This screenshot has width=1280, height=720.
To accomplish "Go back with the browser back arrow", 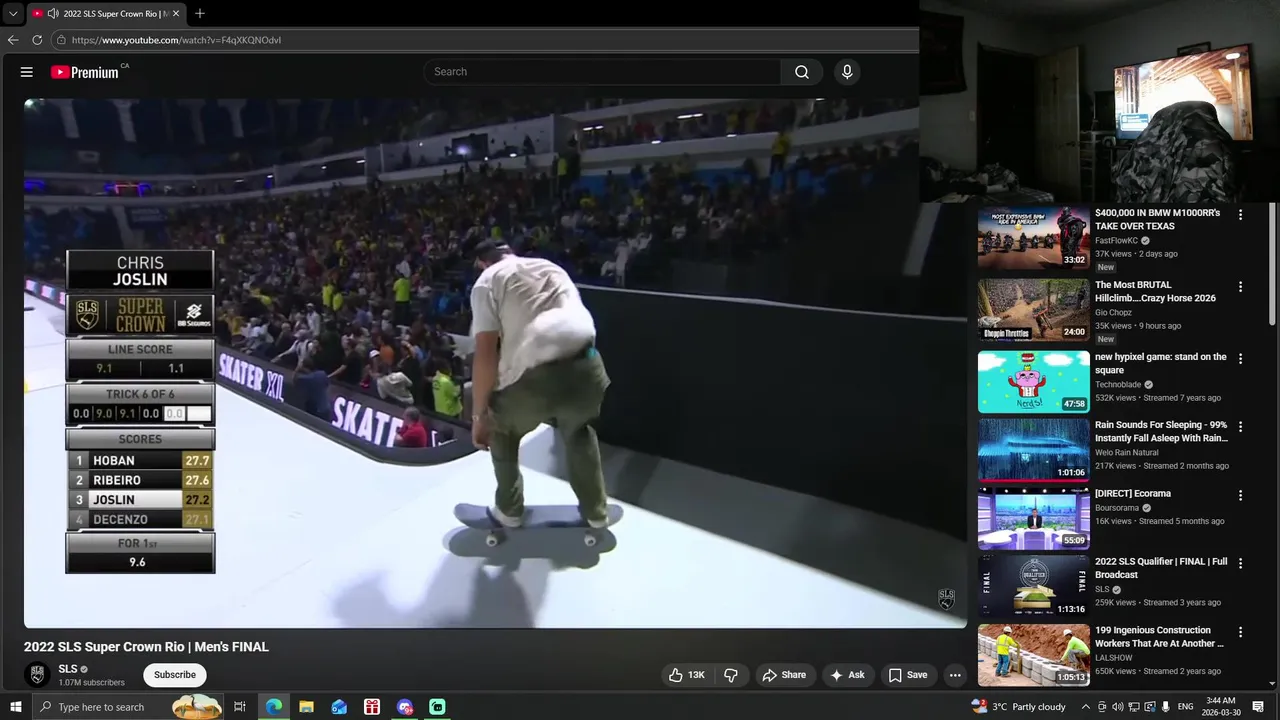I will coord(13,40).
